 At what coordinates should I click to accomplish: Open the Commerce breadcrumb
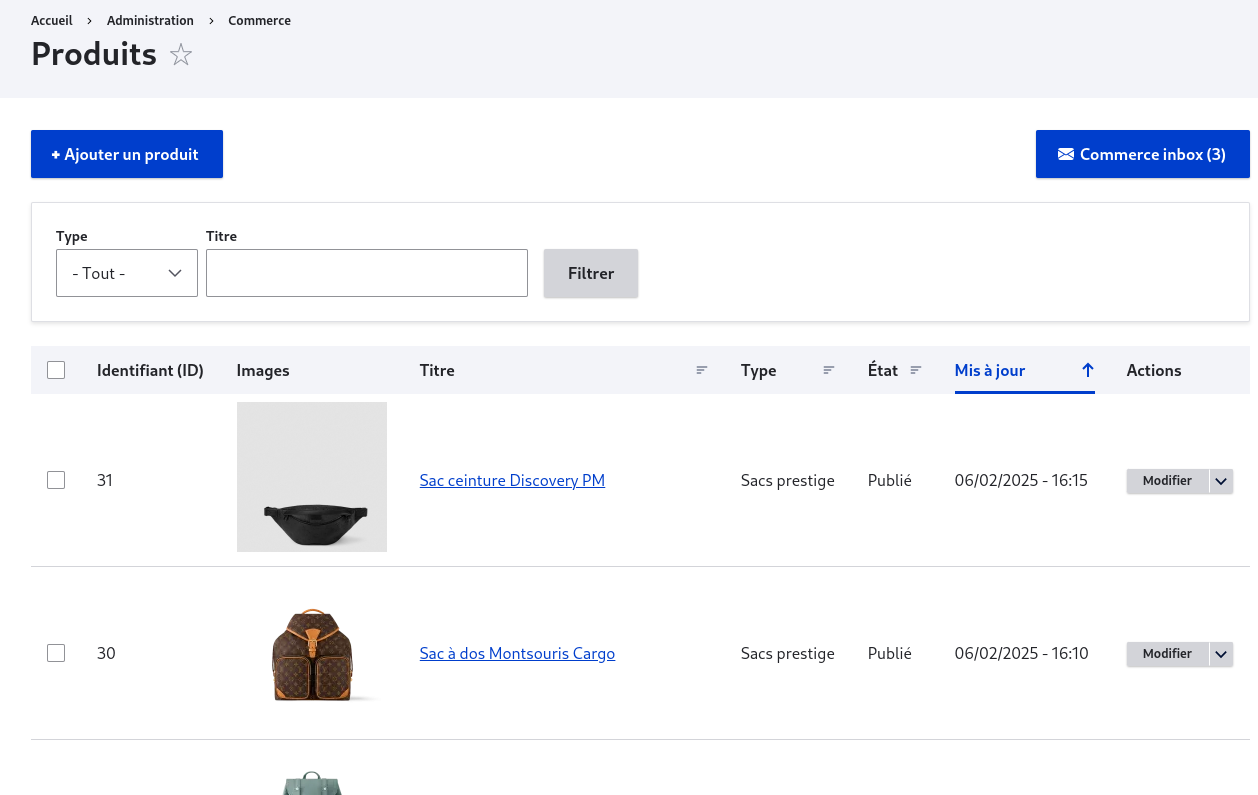pyautogui.click(x=259, y=20)
